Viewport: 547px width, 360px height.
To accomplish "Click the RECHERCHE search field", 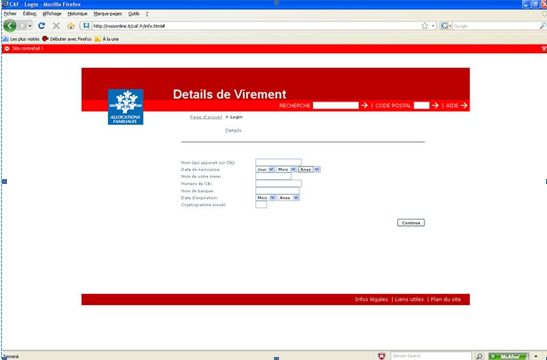I will point(336,105).
